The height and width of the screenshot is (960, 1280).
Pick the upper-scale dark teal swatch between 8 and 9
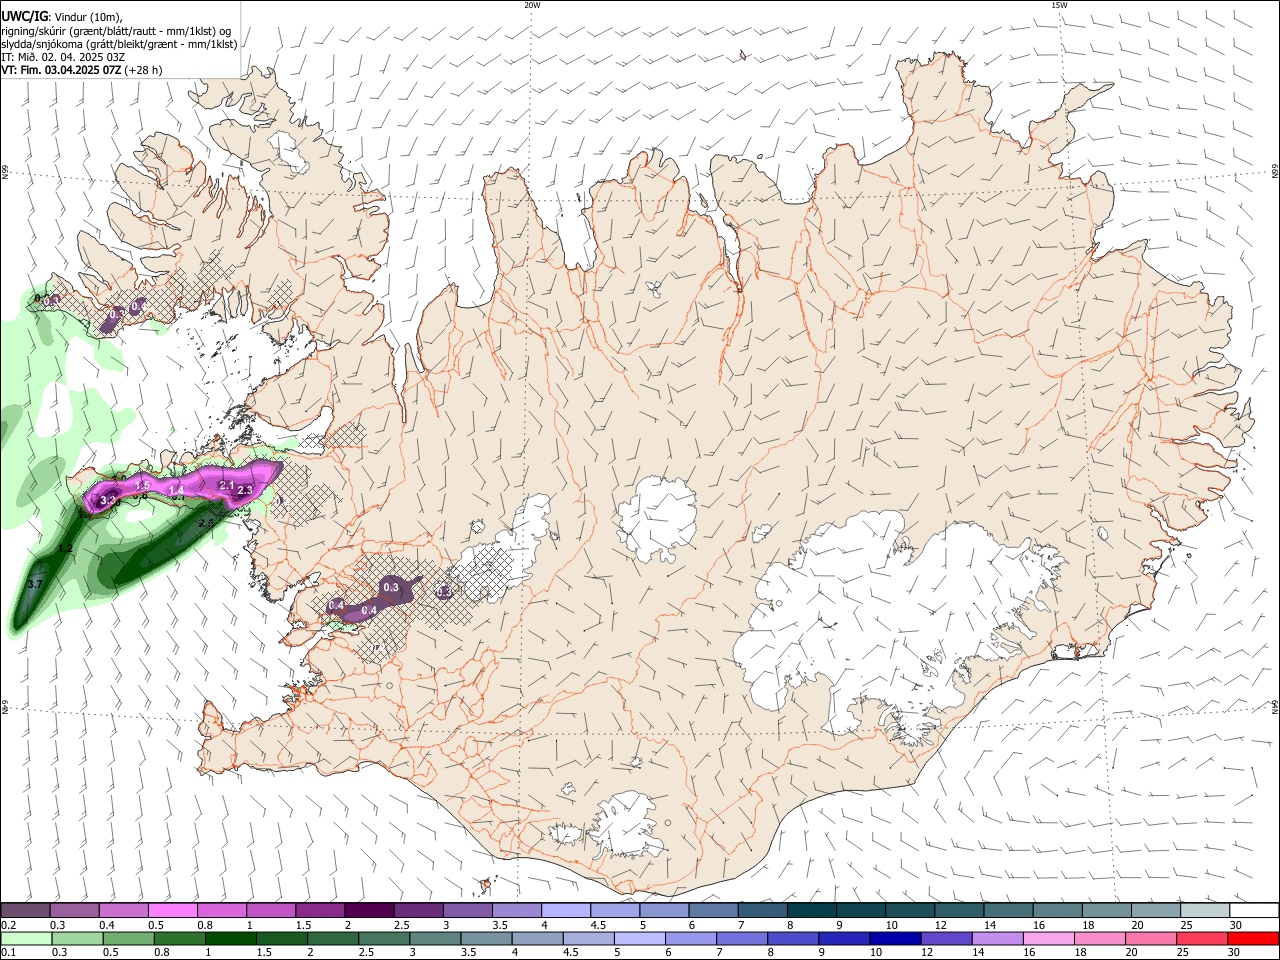click(811, 911)
